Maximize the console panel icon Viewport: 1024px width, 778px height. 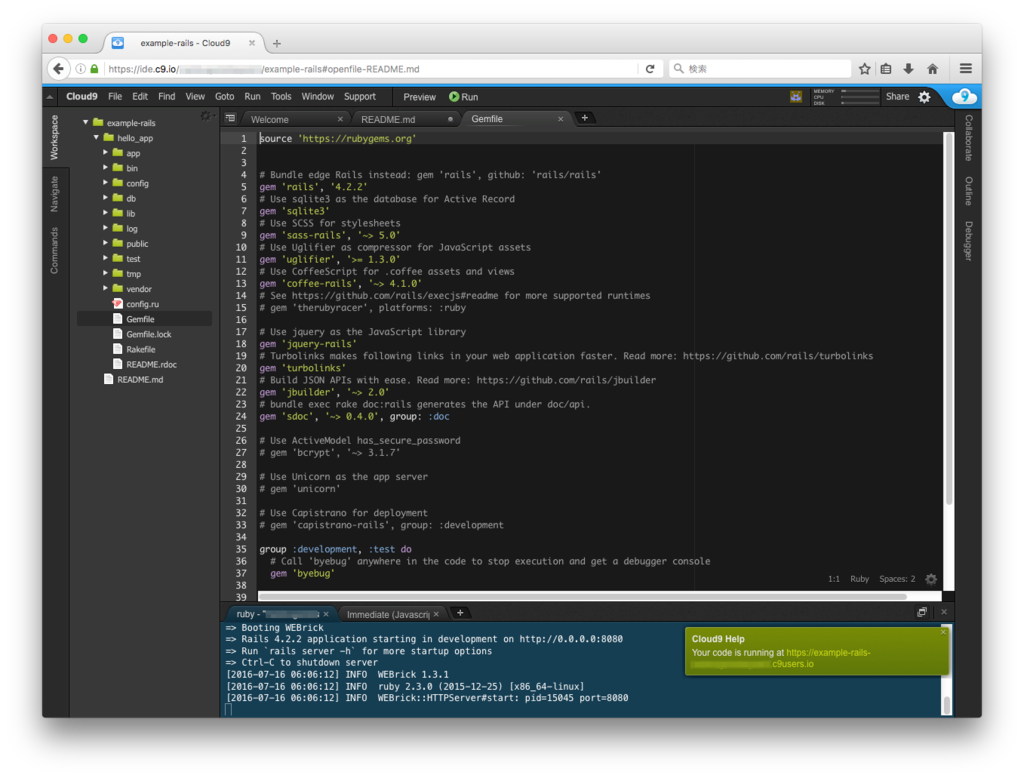coord(921,612)
